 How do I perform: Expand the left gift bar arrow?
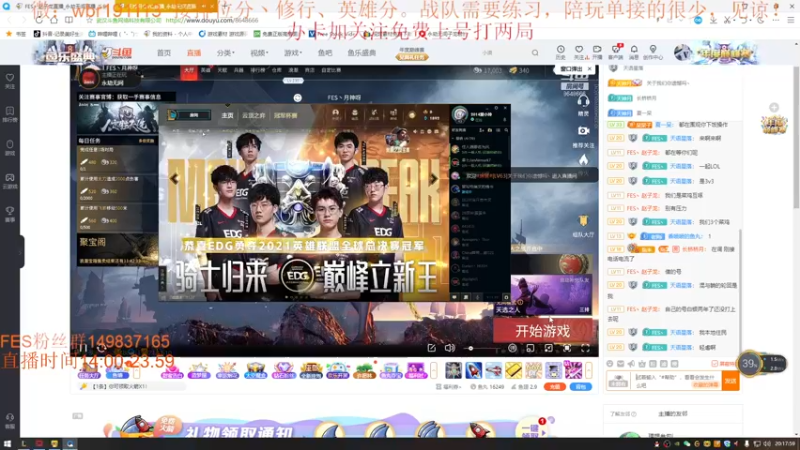click(x=136, y=371)
